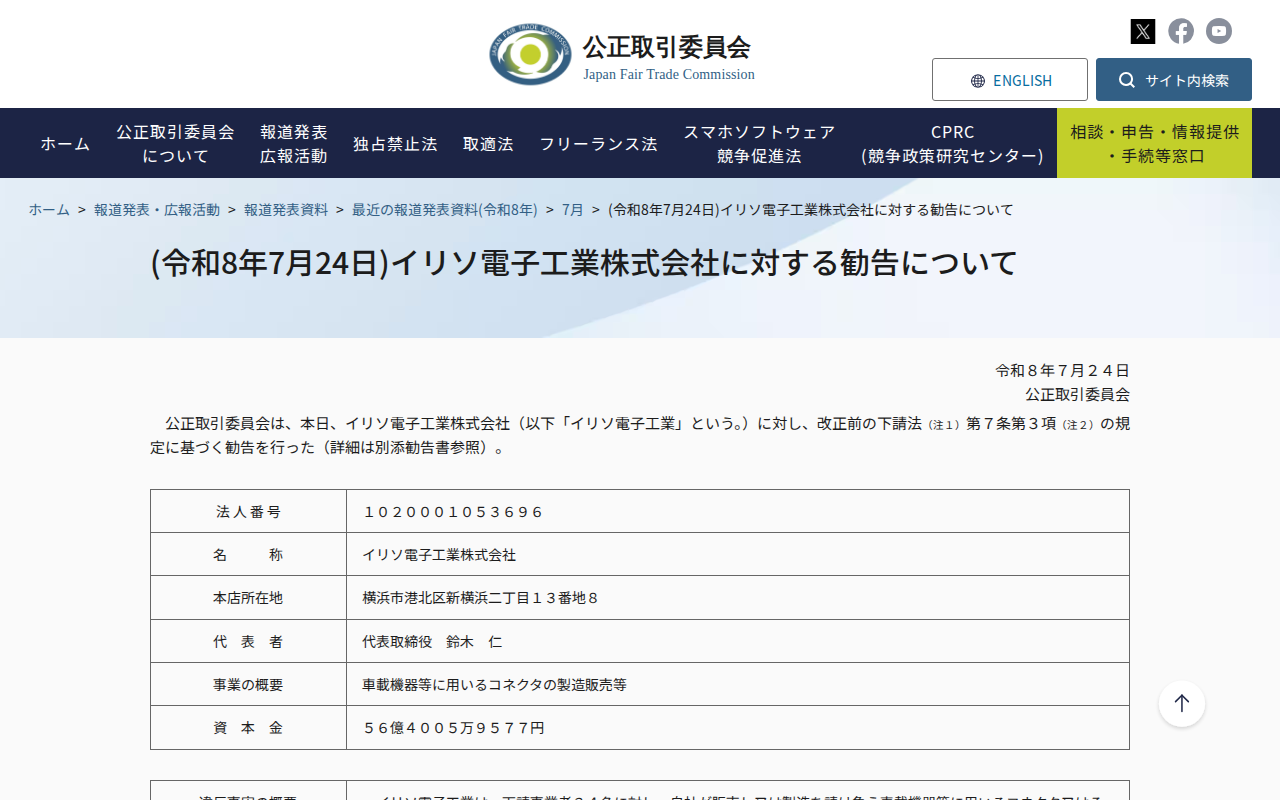Click the 報道発表・広報活動 breadcrumb link

pos(157,210)
